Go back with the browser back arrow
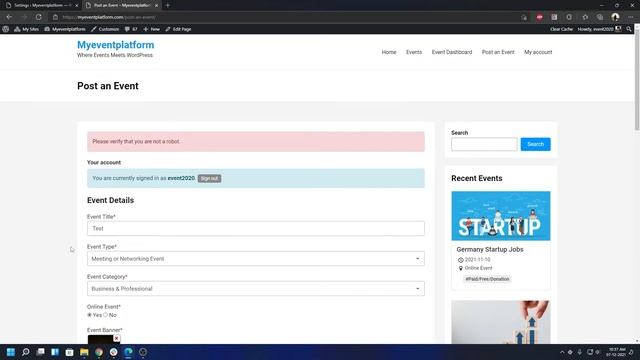Image resolution: width=640 pixels, height=360 pixels. [9, 17]
